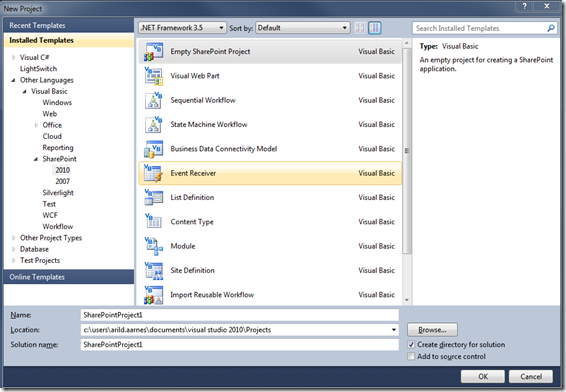Select the Visual Web Part template icon
The height and width of the screenshot is (392, 566).
(x=153, y=76)
